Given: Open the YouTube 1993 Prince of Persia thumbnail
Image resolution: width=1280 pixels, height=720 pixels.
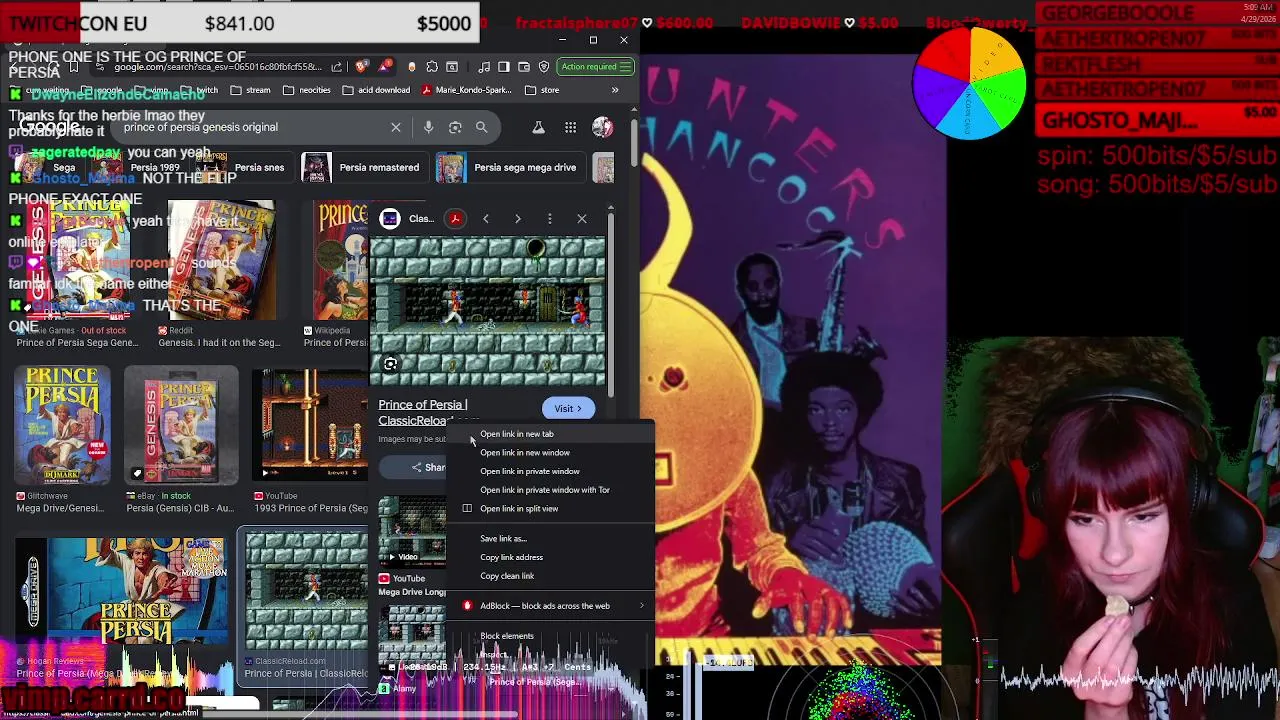Looking at the screenshot, I should pyautogui.click(x=310, y=425).
